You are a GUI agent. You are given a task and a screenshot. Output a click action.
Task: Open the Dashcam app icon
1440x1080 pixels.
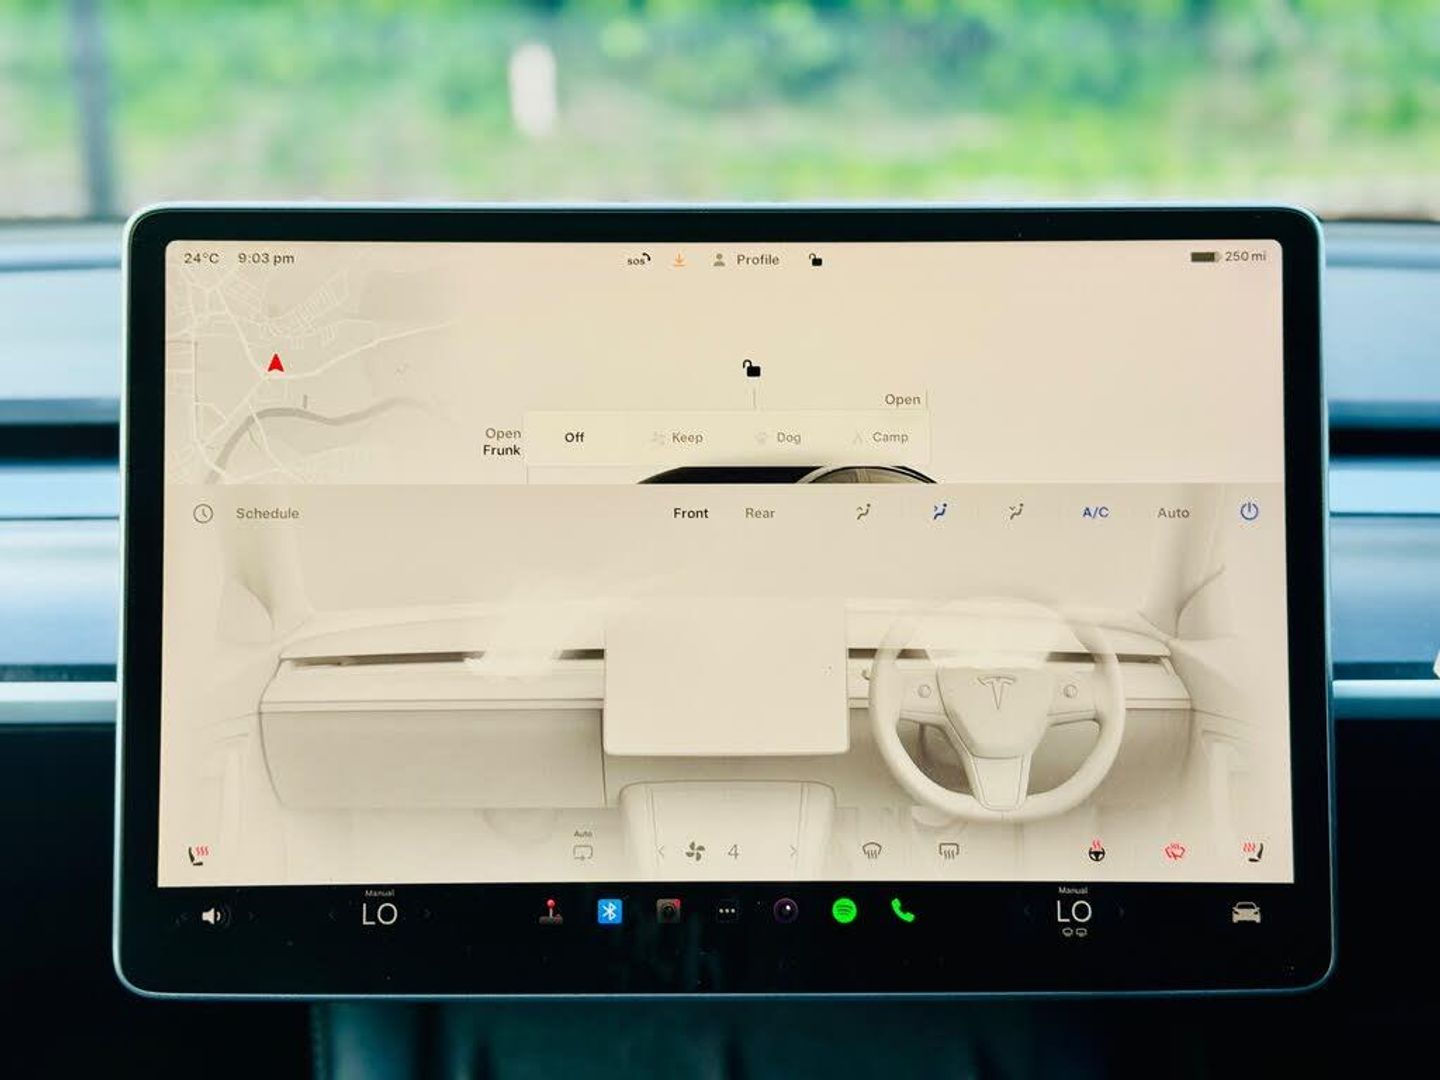tap(668, 911)
